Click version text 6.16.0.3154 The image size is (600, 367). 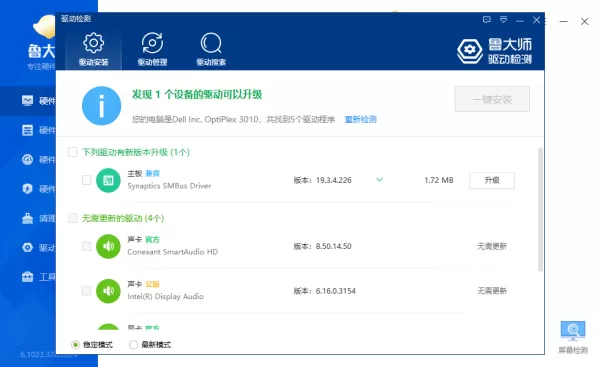click(336, 291)
